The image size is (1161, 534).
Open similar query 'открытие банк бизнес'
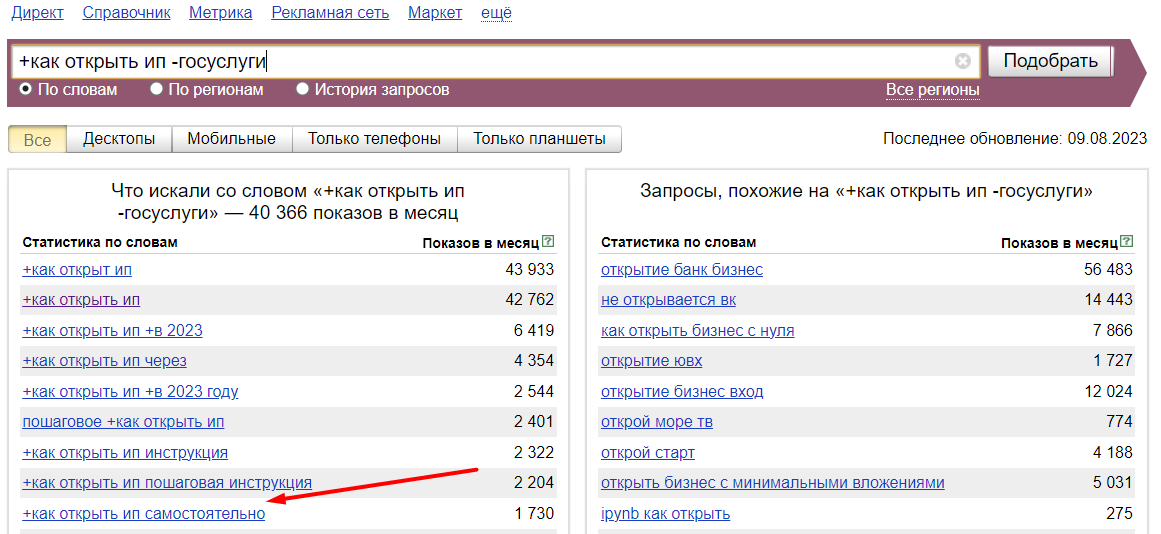pyautogui.click(x=682, y=270)
